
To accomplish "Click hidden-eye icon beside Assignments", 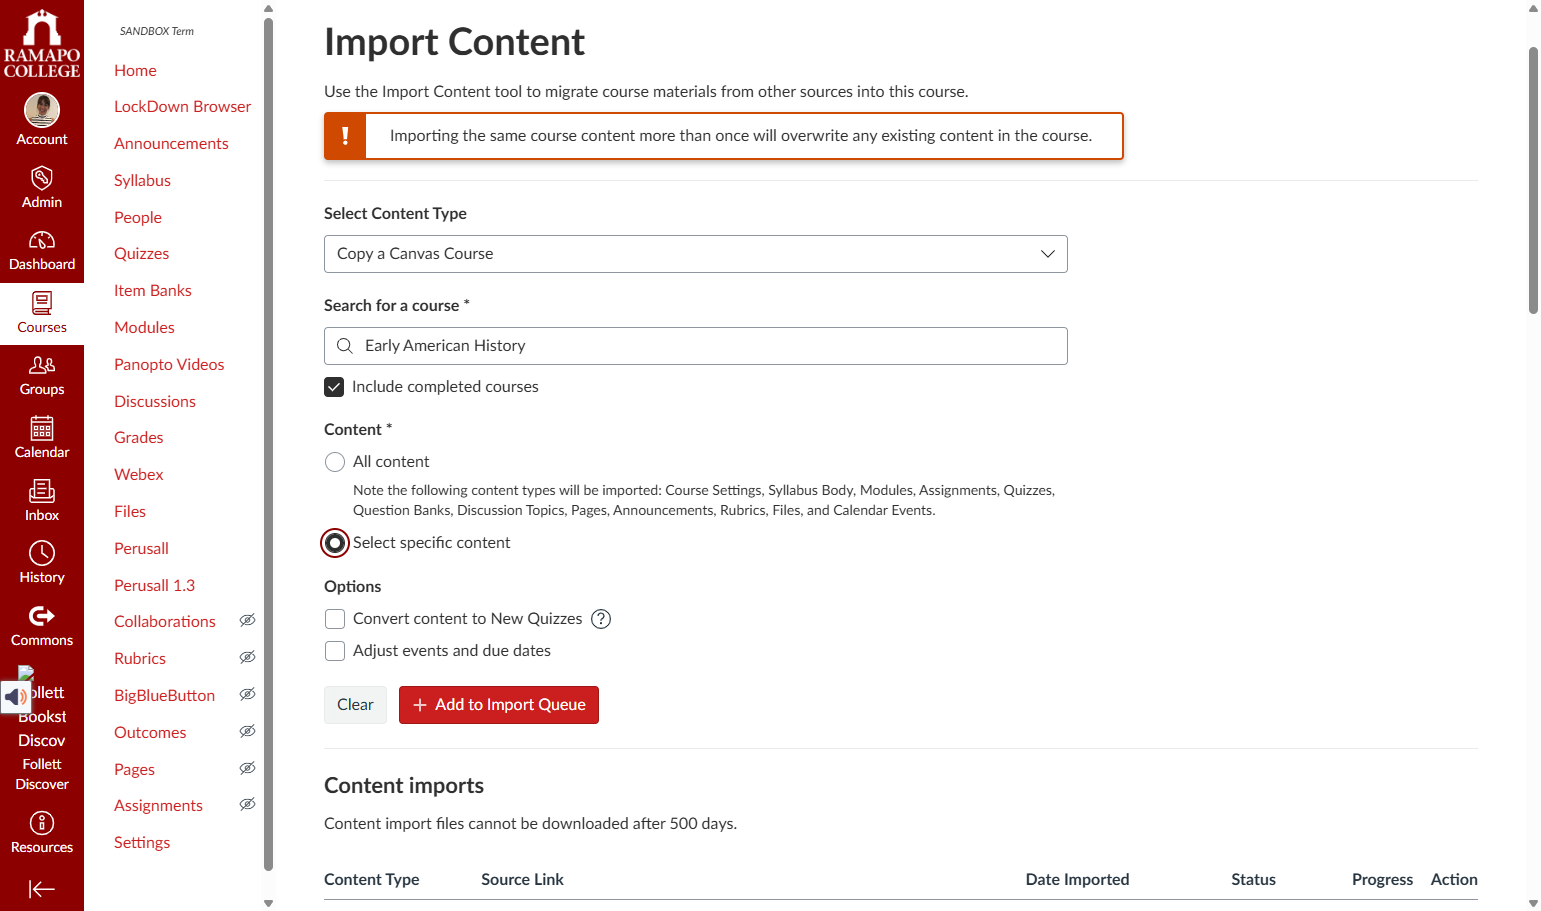I will (248, 805).
